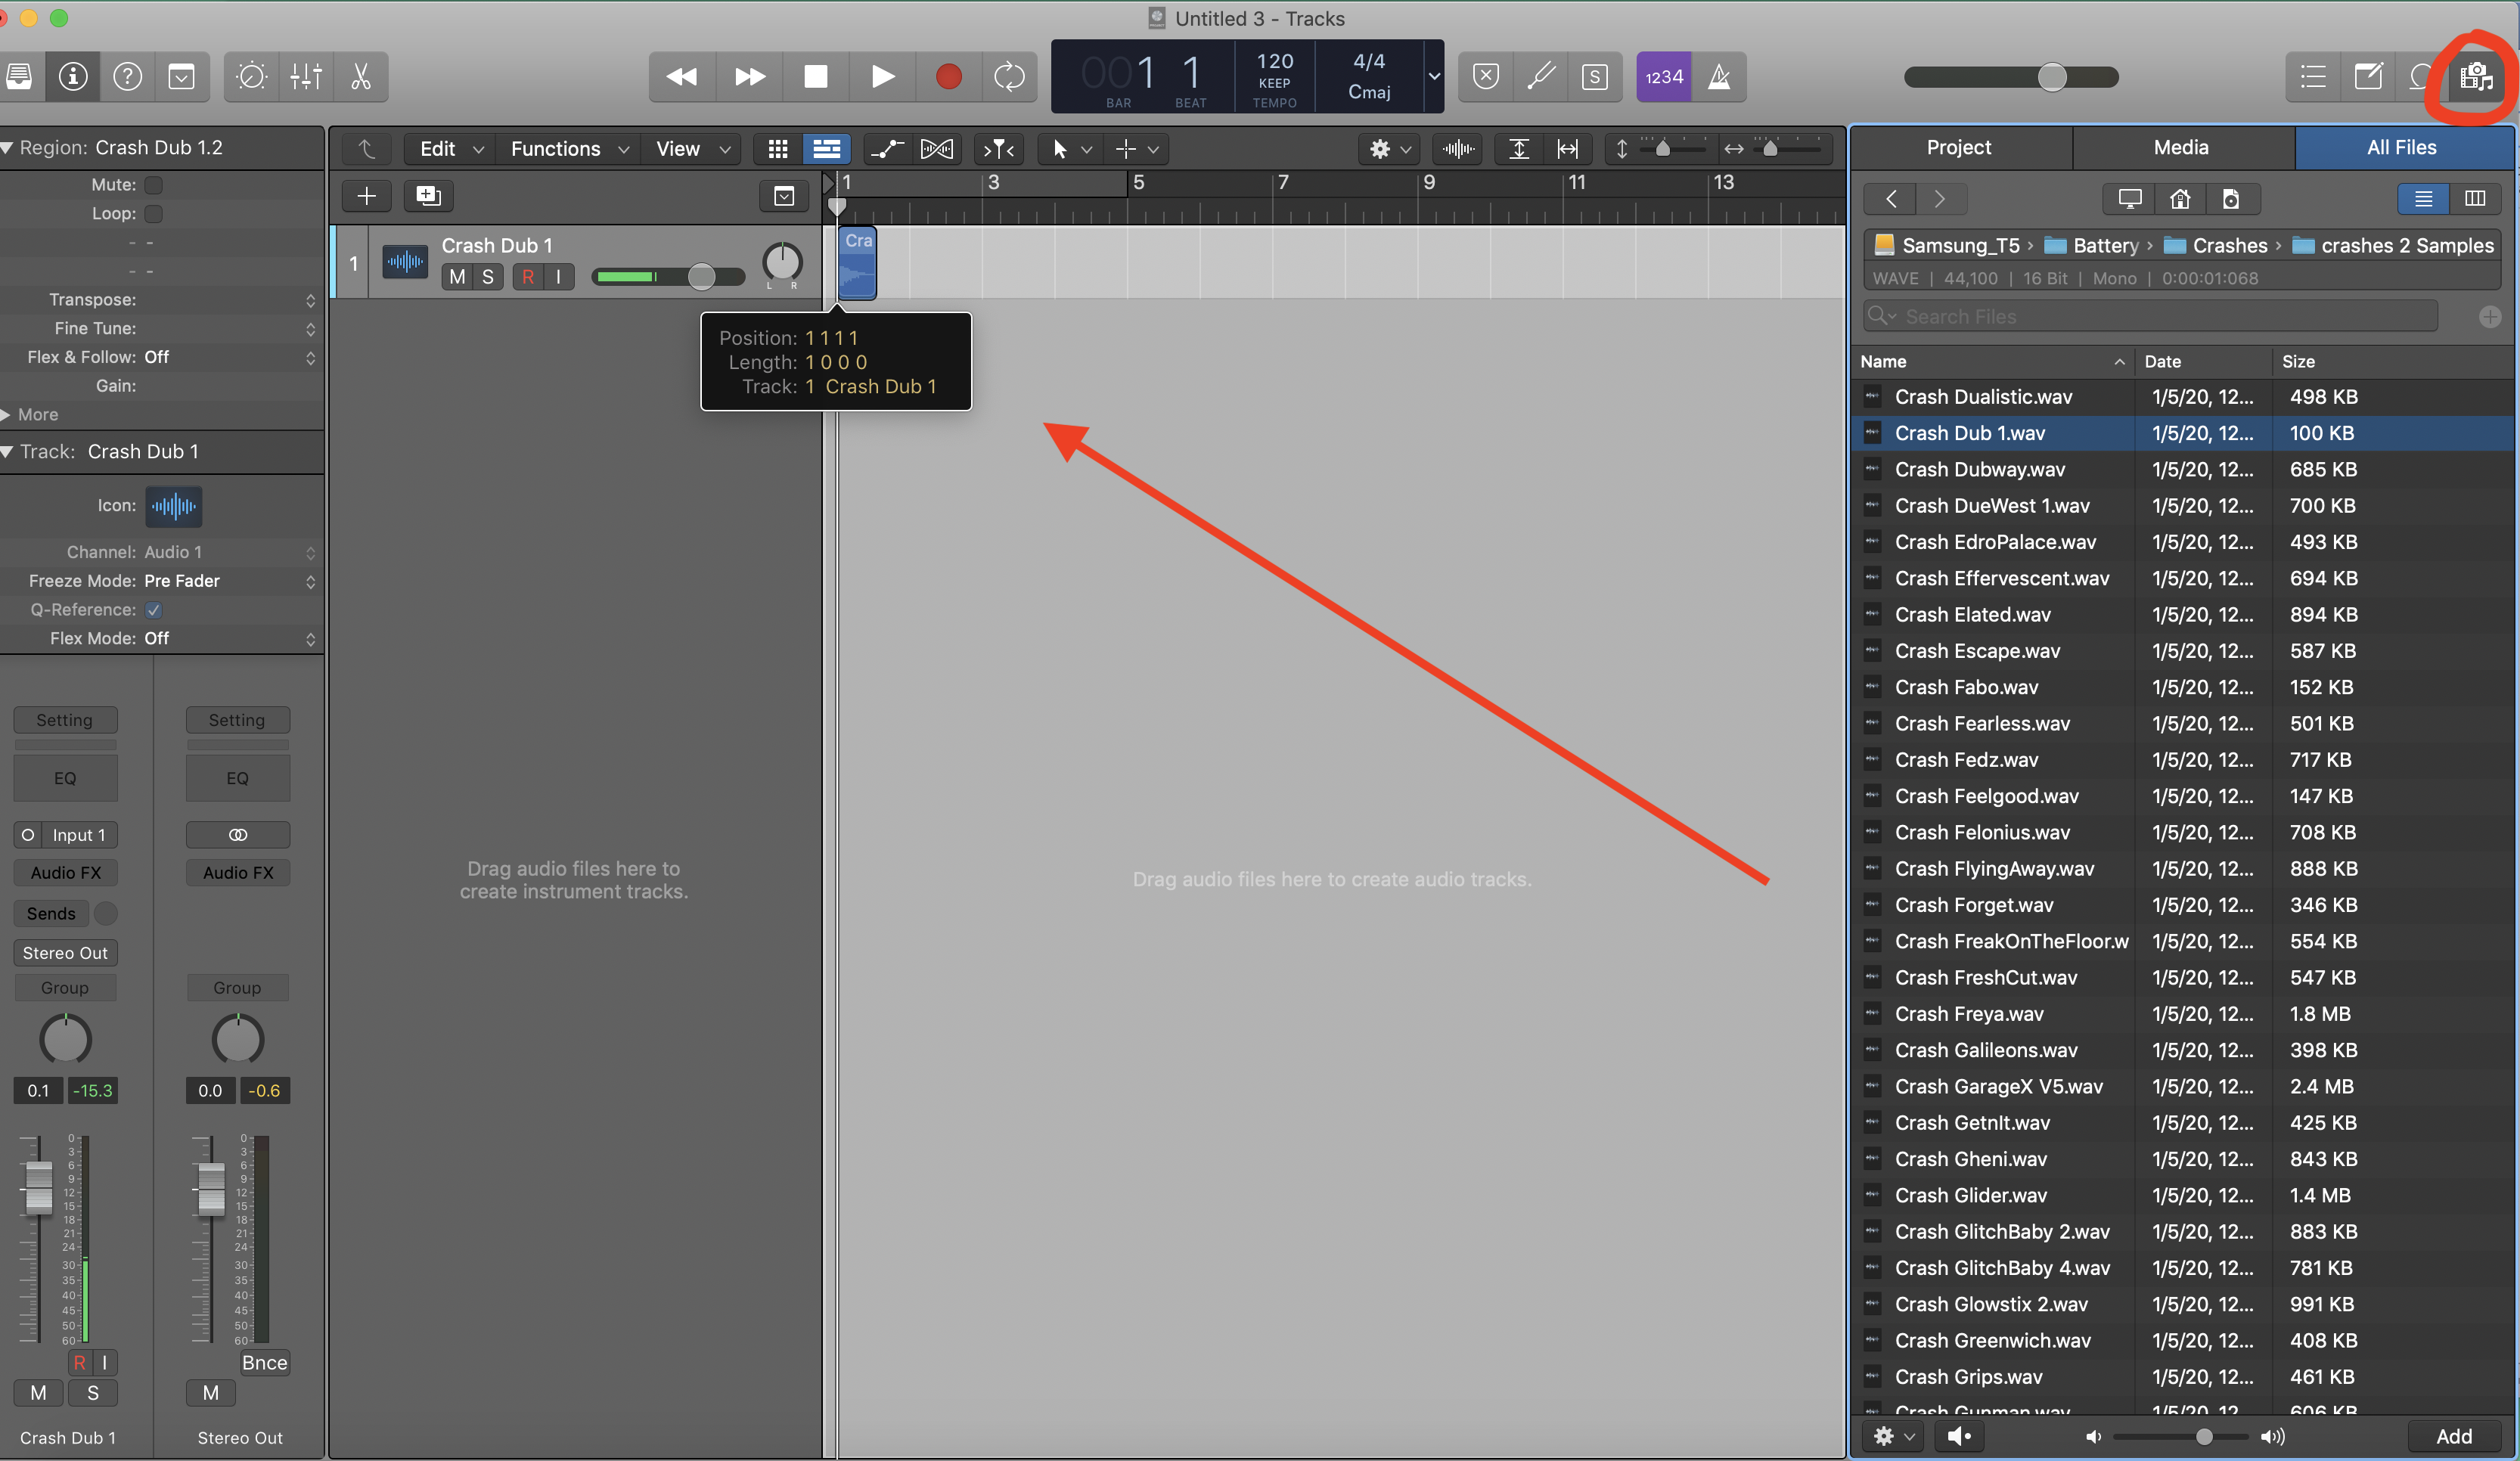2520x1461 pixels.
Task: Tick the region Mute checkbox
Action: [153, 185]
